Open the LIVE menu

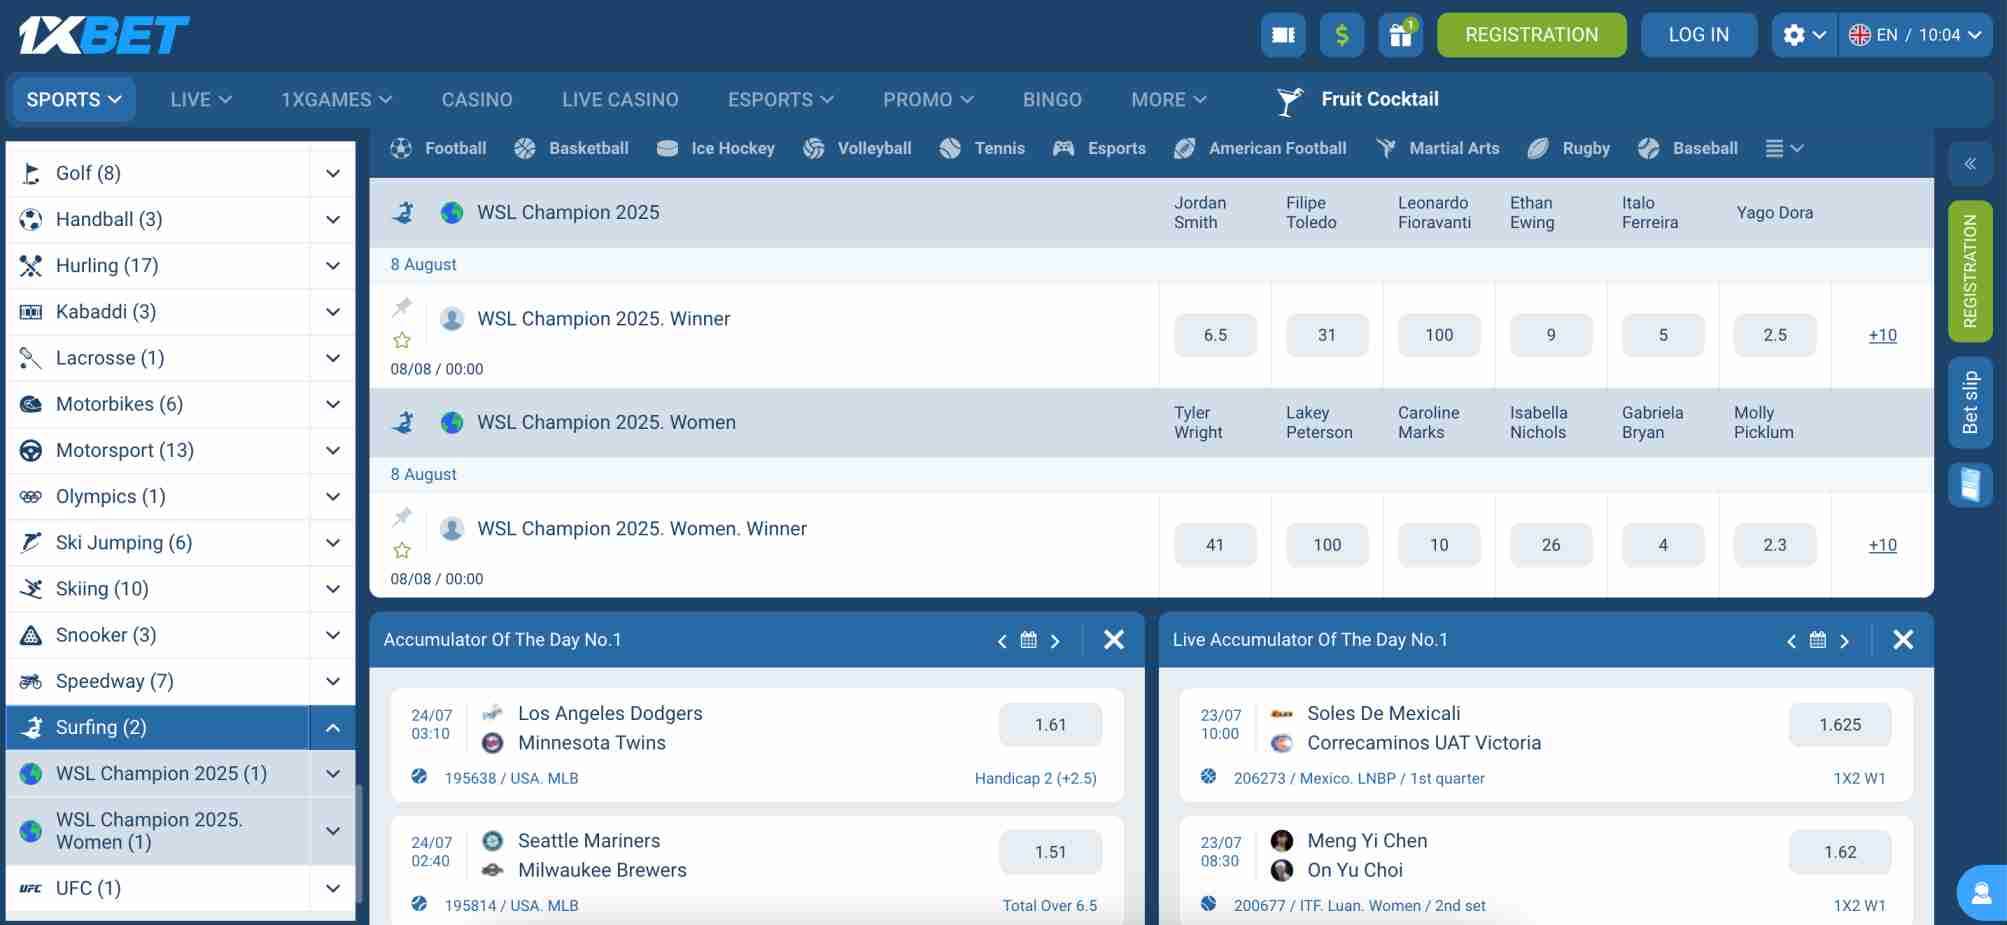[201, 100]
